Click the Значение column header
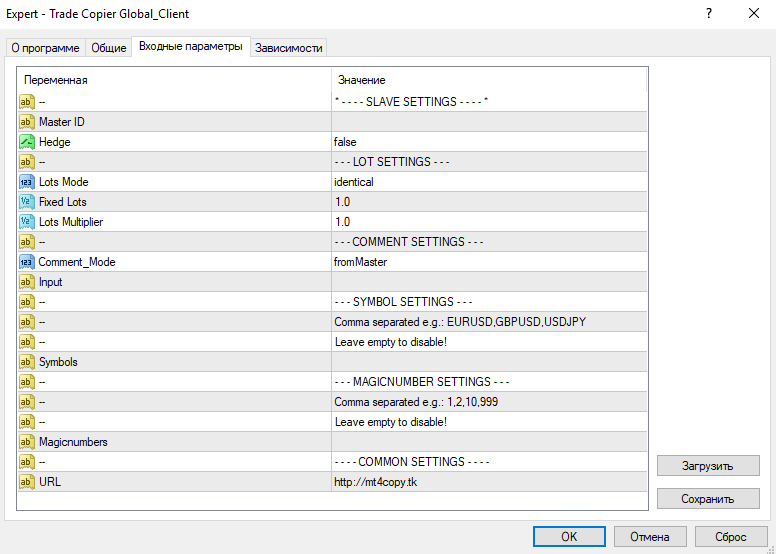The image size is (776, 554). pos(489,80)
